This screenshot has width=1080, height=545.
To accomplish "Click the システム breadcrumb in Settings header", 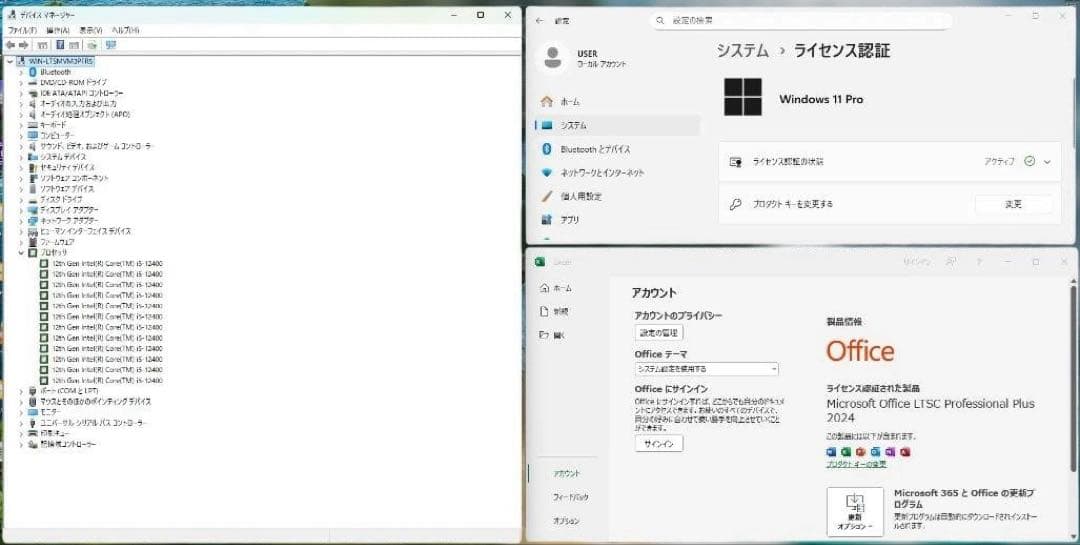I will coord(742,50).
